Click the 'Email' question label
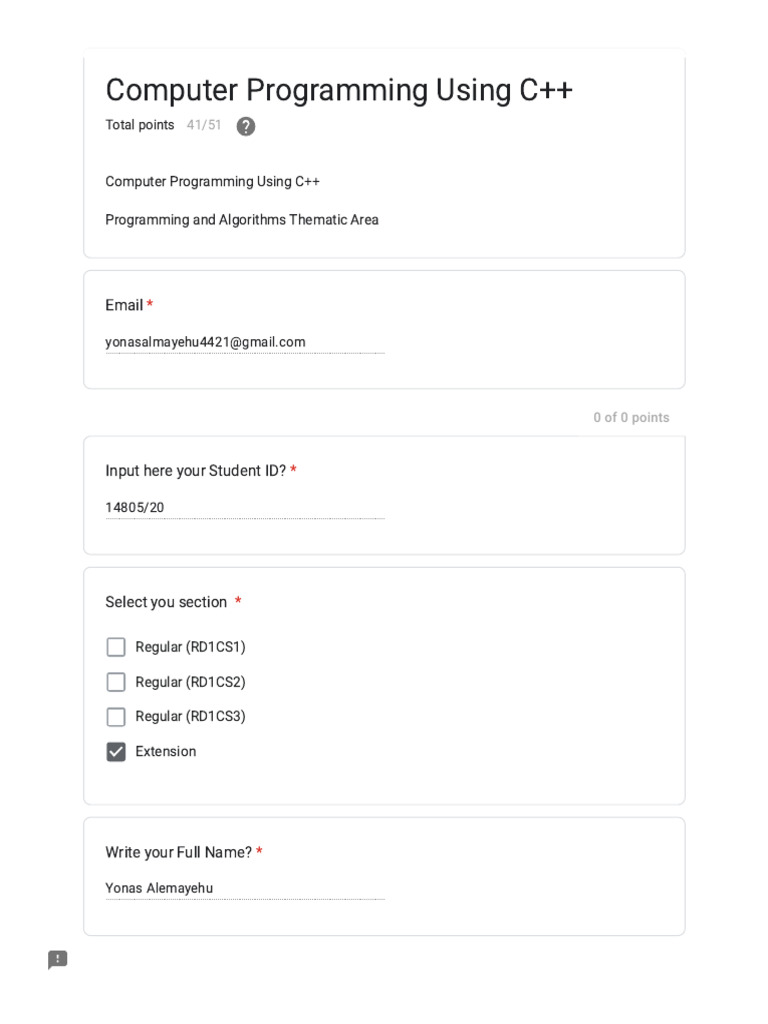 [x=124, y=305]
